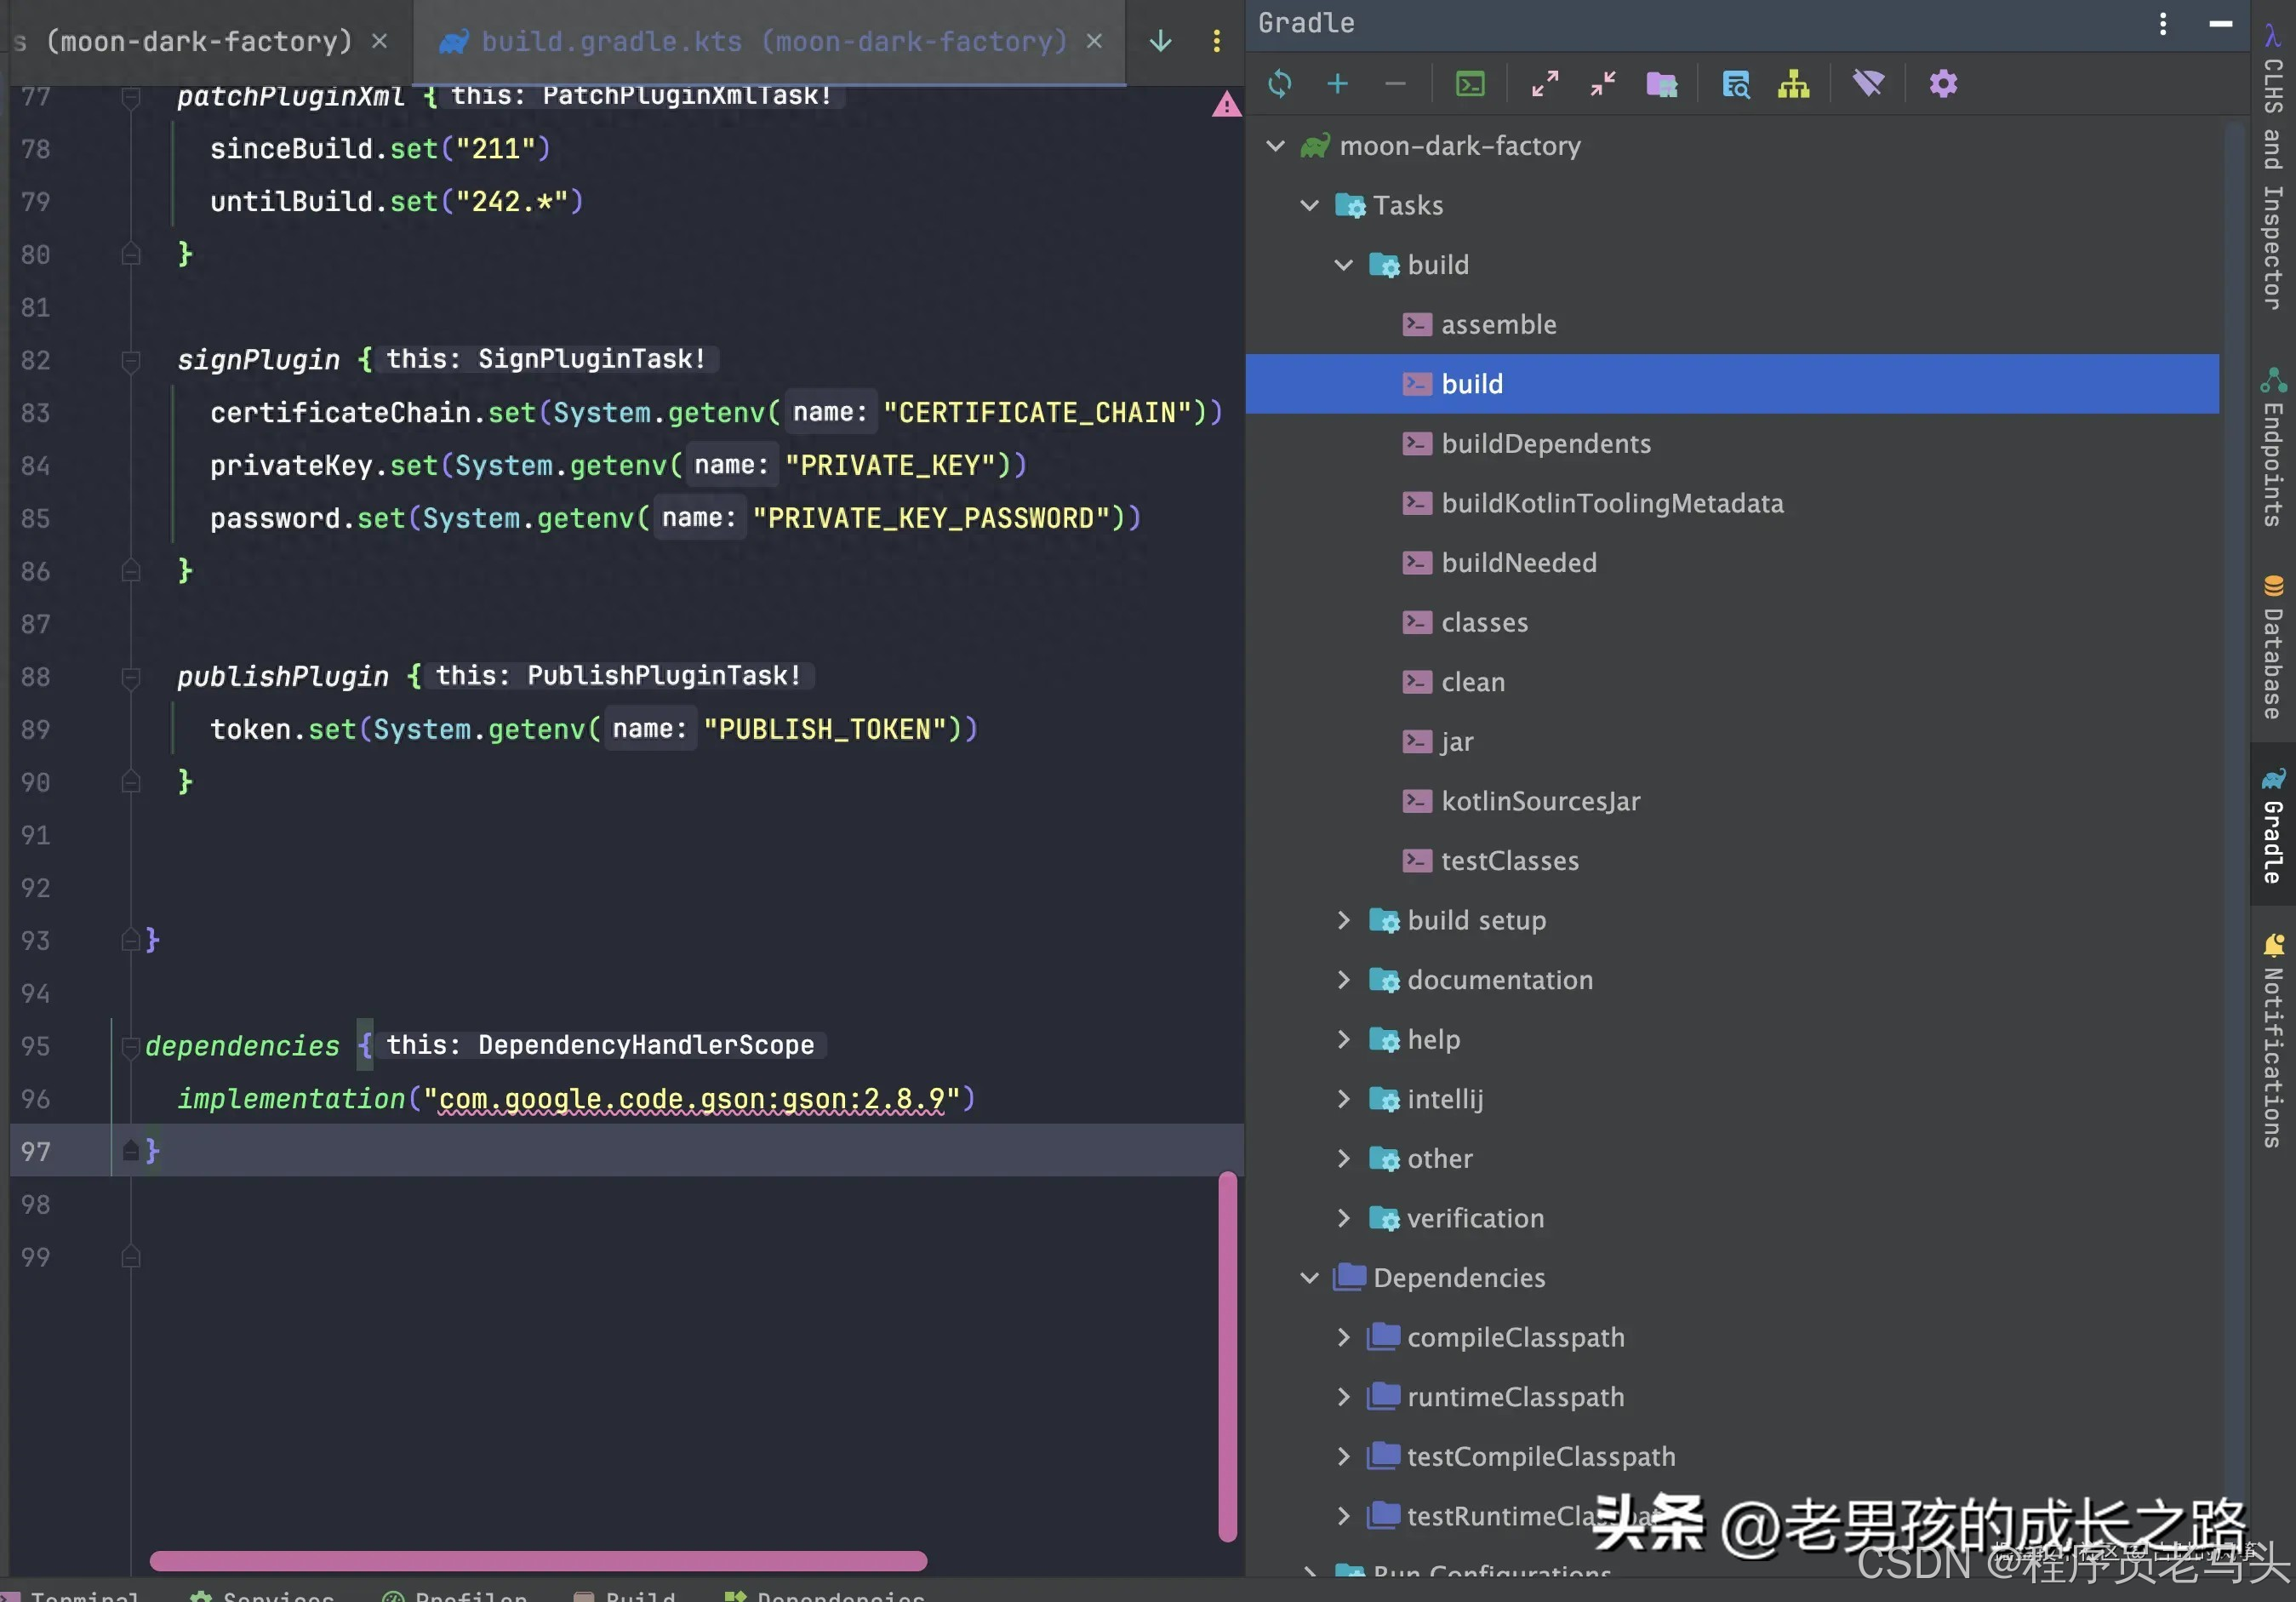
Task: Collapse the signPlugin code block fold marker
Action: click(x=130, y=360)
